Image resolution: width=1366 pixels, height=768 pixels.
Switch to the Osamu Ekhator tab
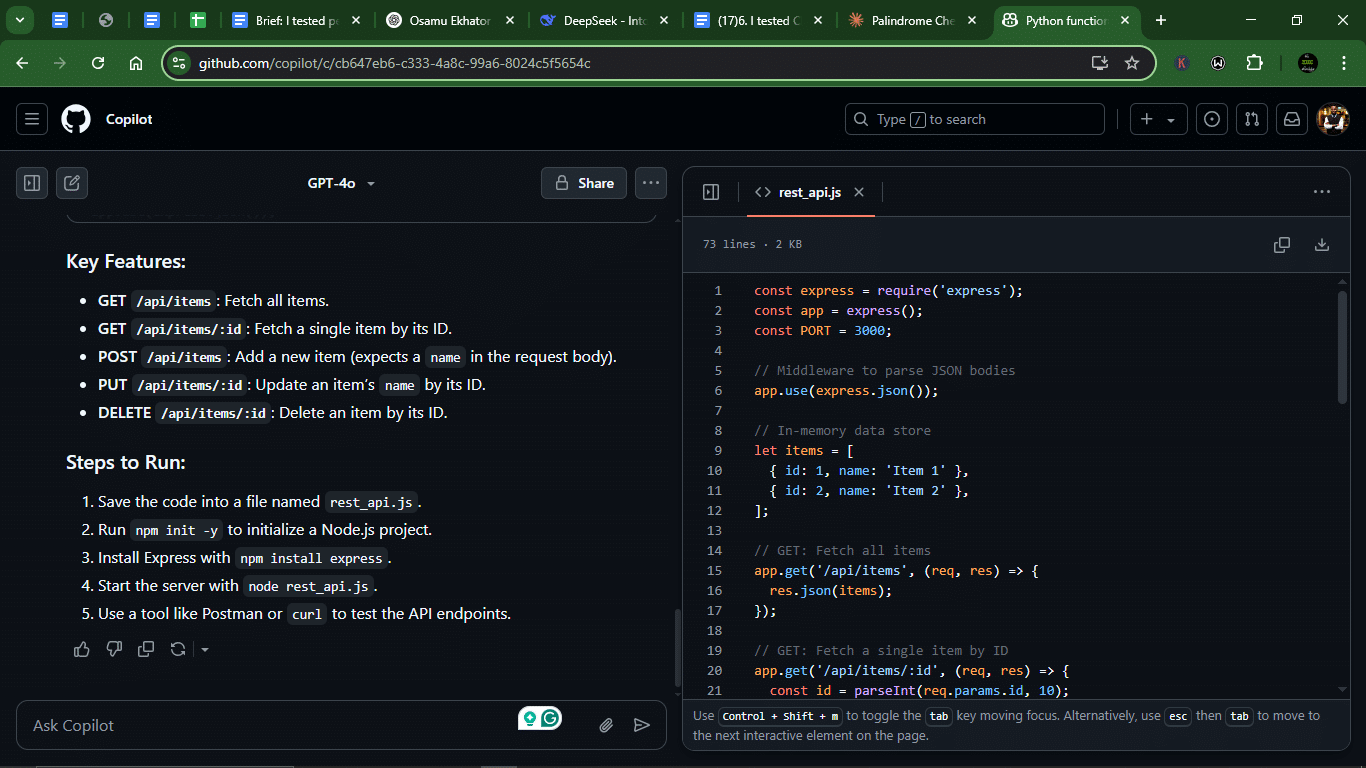[450, 20]
